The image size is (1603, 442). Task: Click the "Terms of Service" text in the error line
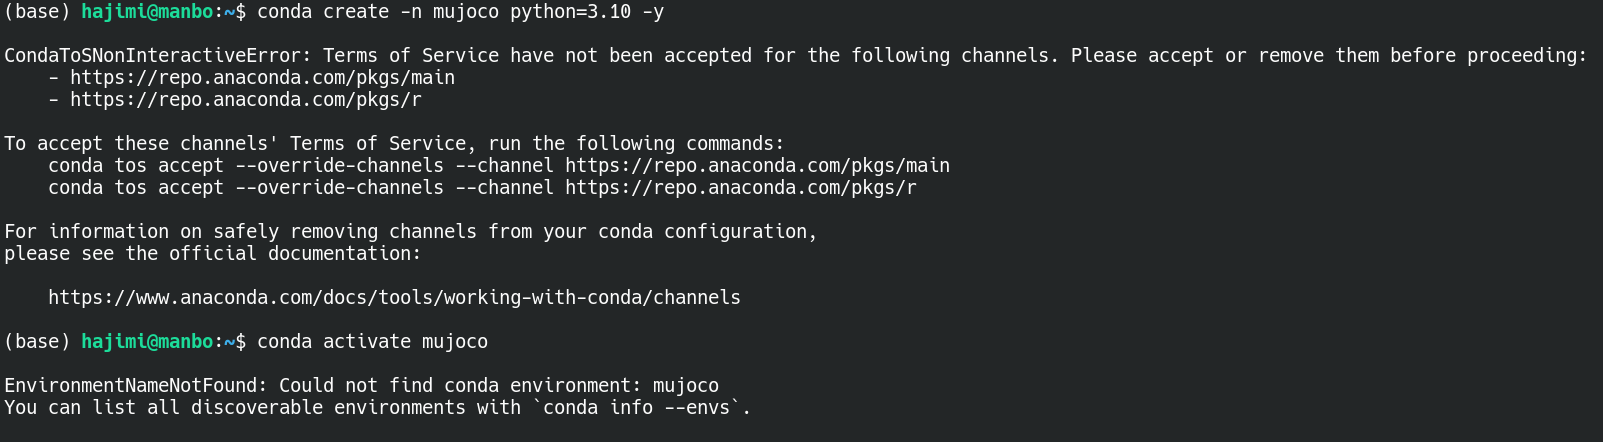pos(410,56)
